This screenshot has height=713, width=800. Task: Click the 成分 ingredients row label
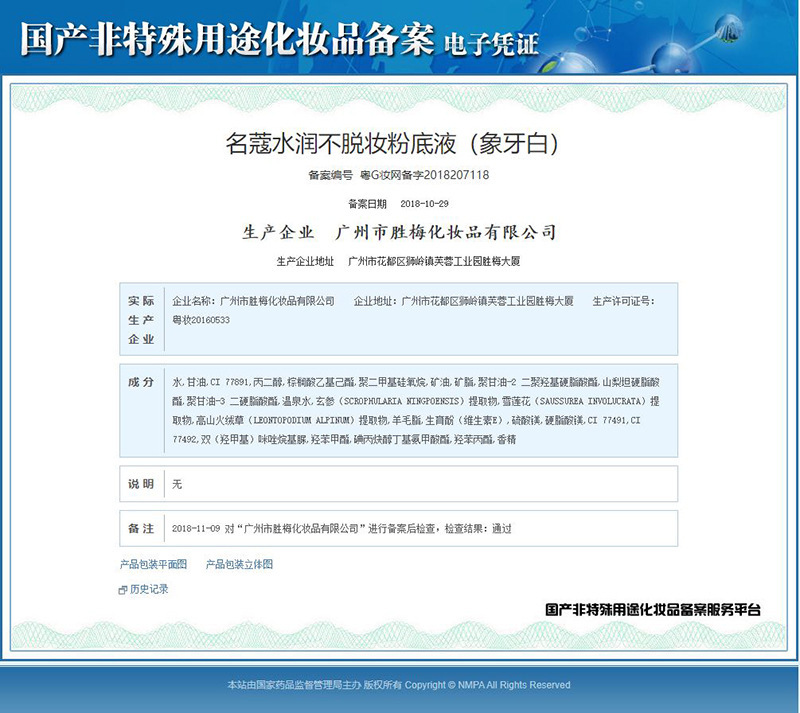141,383
